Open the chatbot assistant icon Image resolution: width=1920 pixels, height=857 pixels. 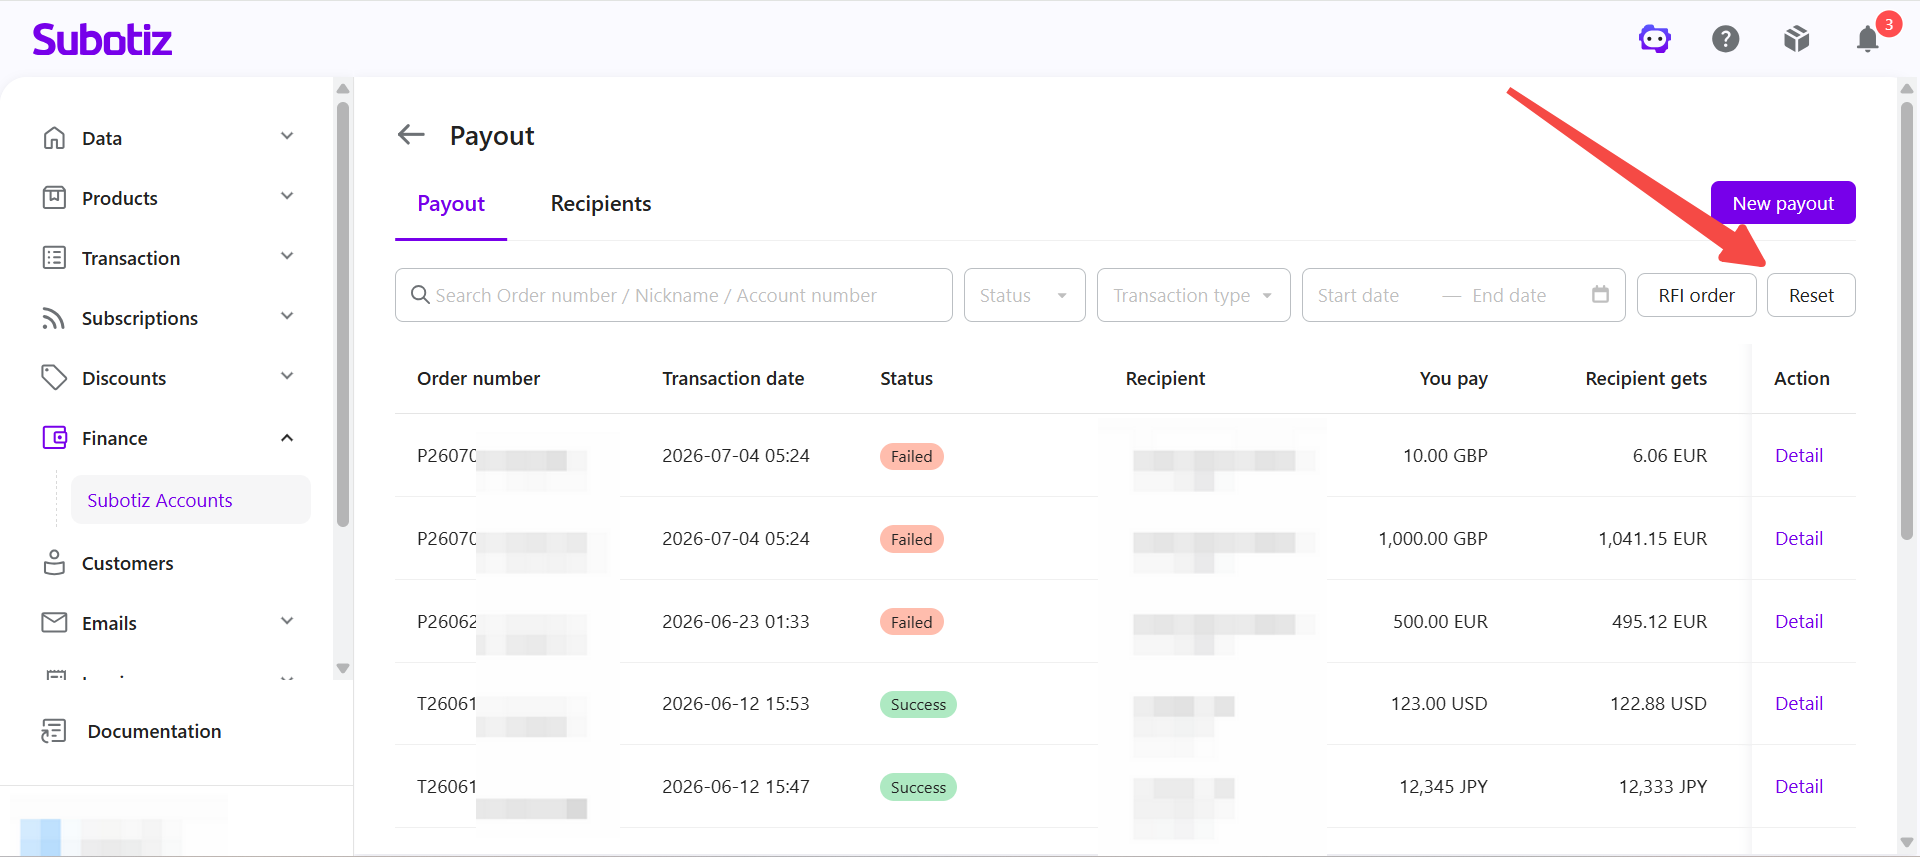point(1655,39)
